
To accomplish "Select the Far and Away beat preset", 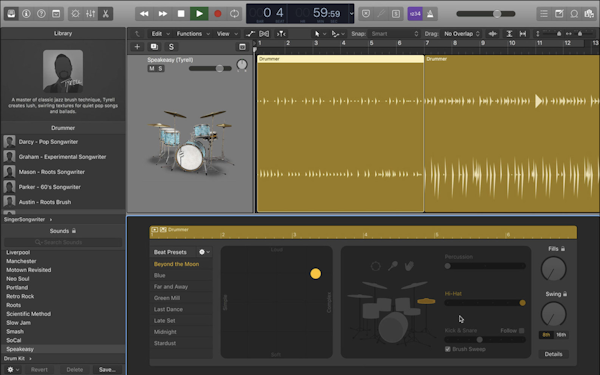I will click(171, 287).
